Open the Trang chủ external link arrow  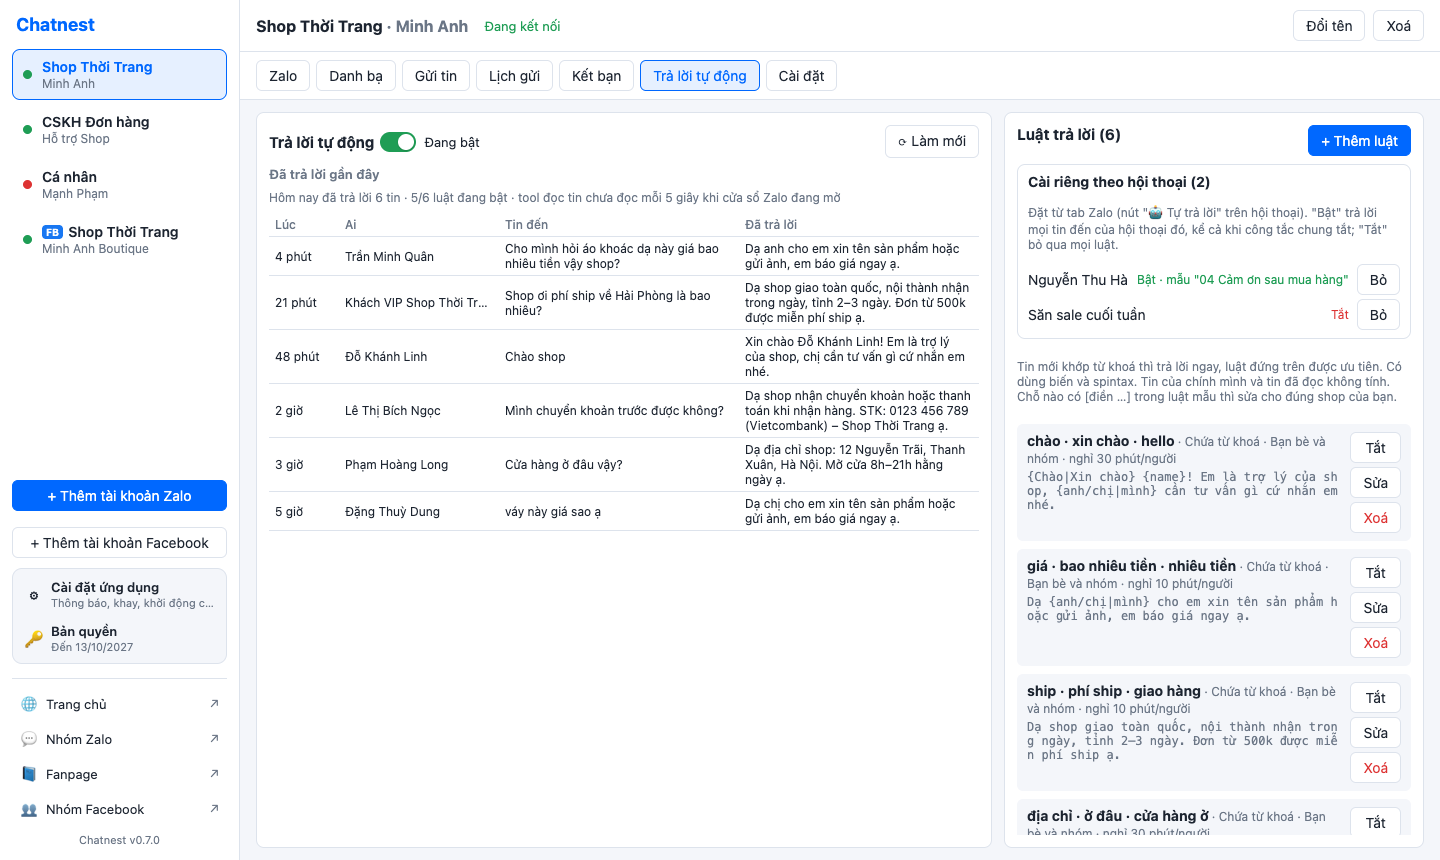coord(214,704)
